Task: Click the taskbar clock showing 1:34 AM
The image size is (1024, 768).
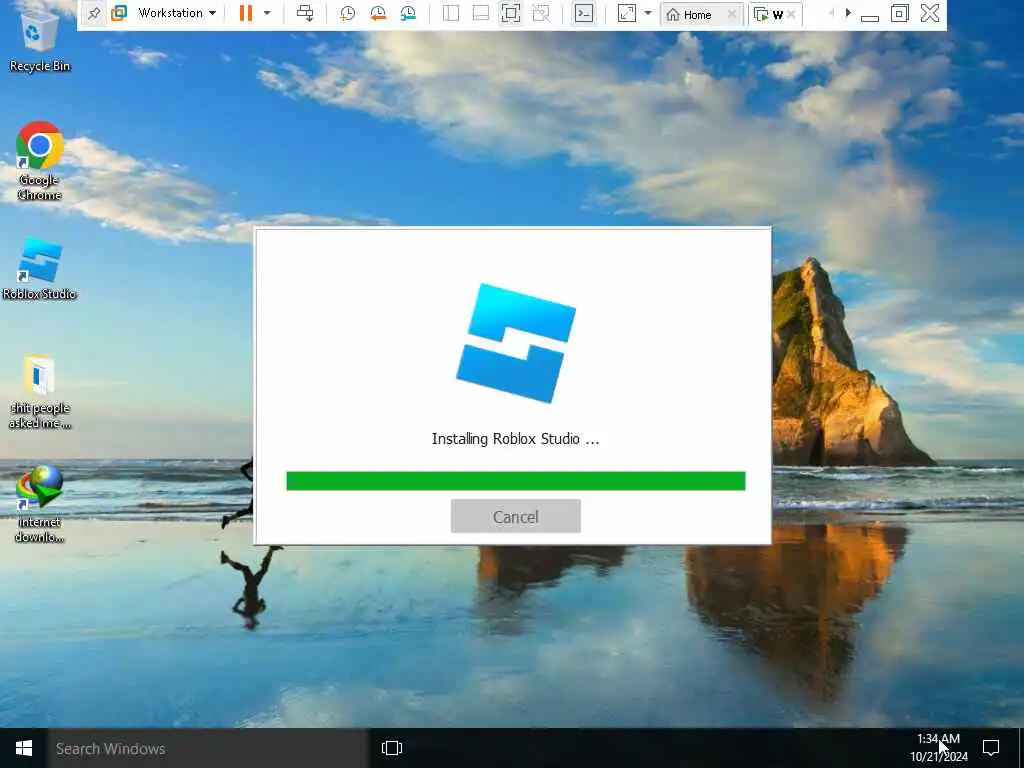Action: pos(938,748)
